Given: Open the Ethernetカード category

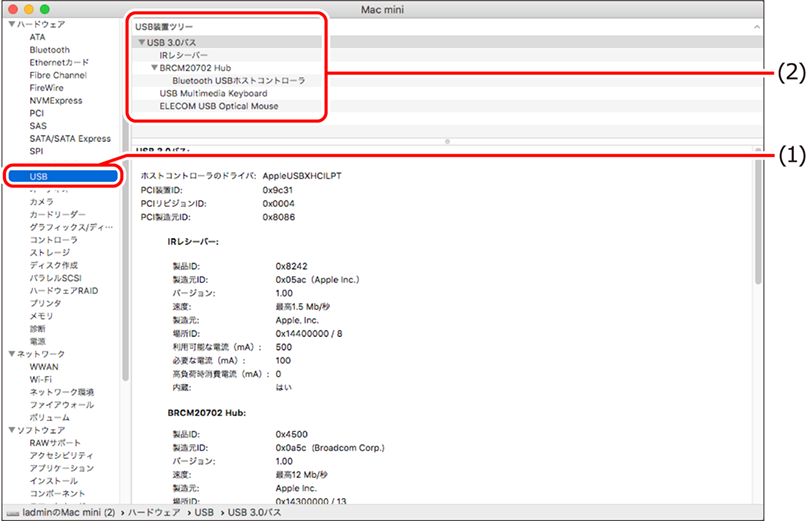Looking at the screenshot, I should click(59, 62).
